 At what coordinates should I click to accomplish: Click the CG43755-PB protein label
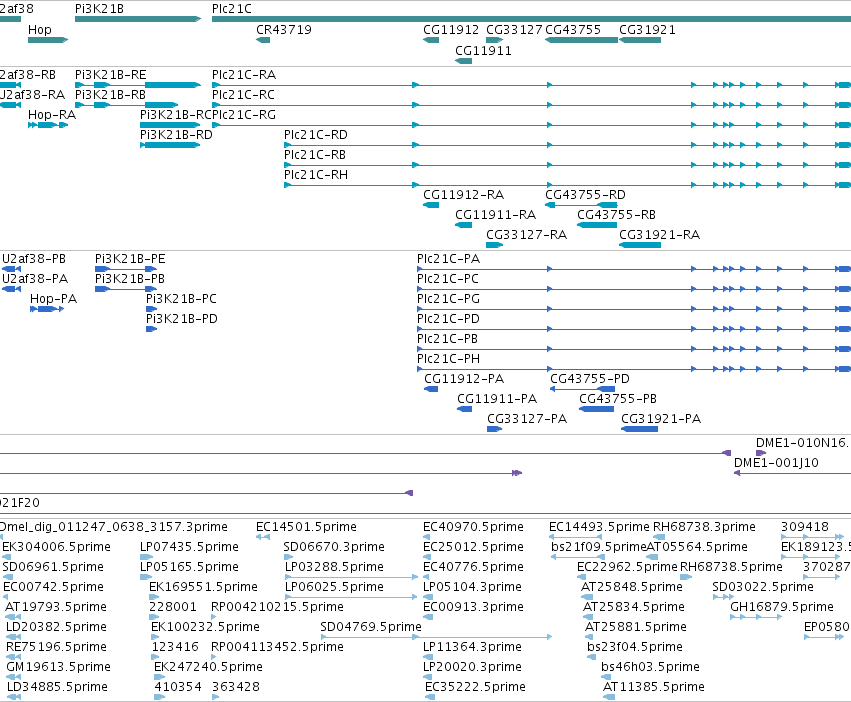pos(618,399)
